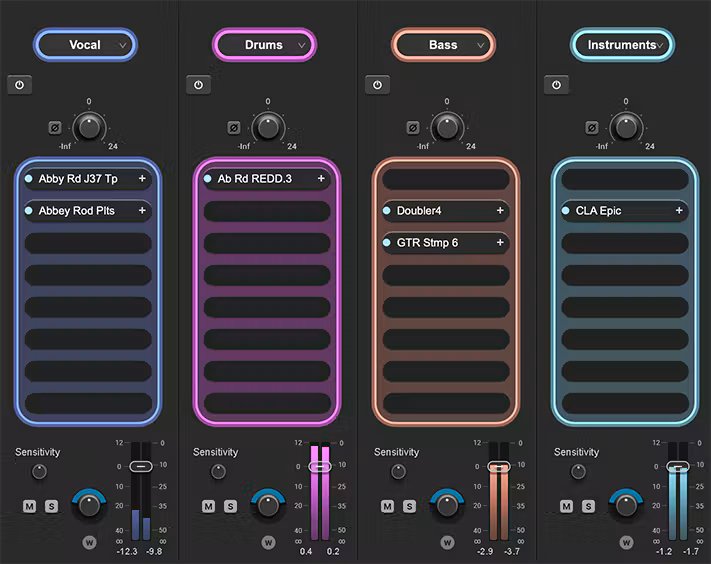
Task: Click the Bass Sensitivity knob
Action: 398,472
